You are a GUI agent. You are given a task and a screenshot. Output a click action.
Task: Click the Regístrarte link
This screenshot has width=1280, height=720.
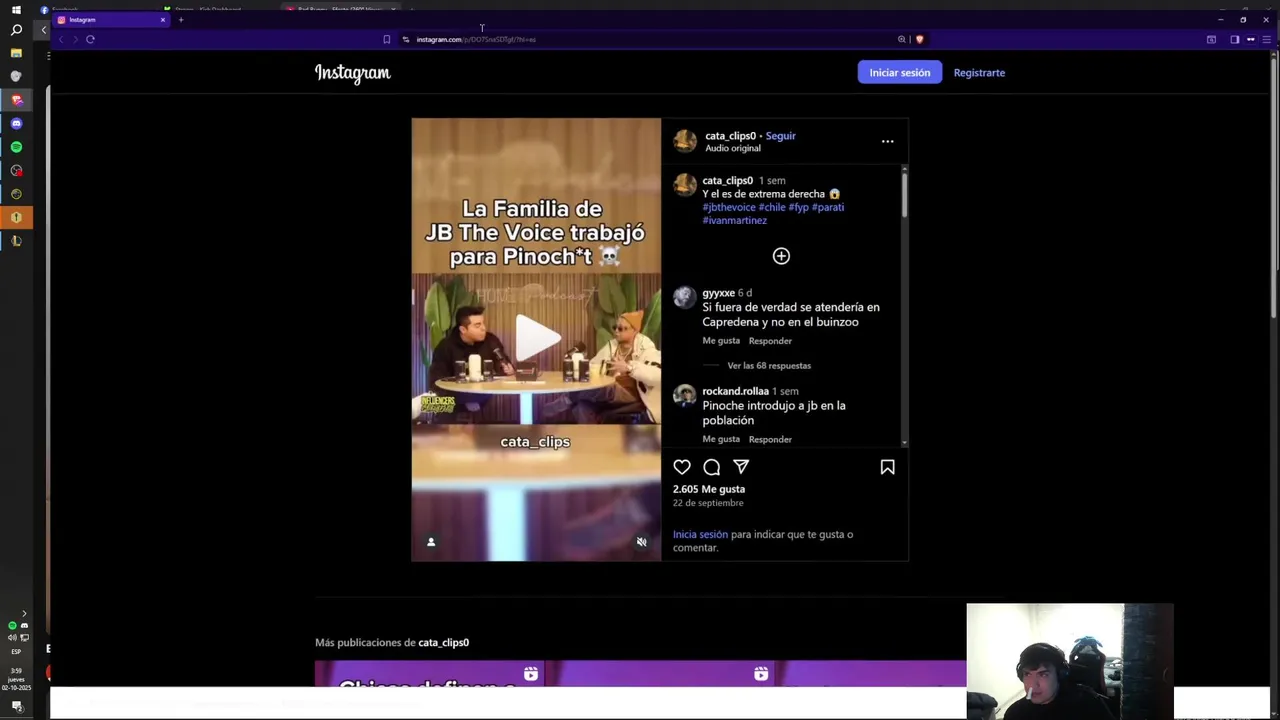pyautogui.click(x=979, y=73)
